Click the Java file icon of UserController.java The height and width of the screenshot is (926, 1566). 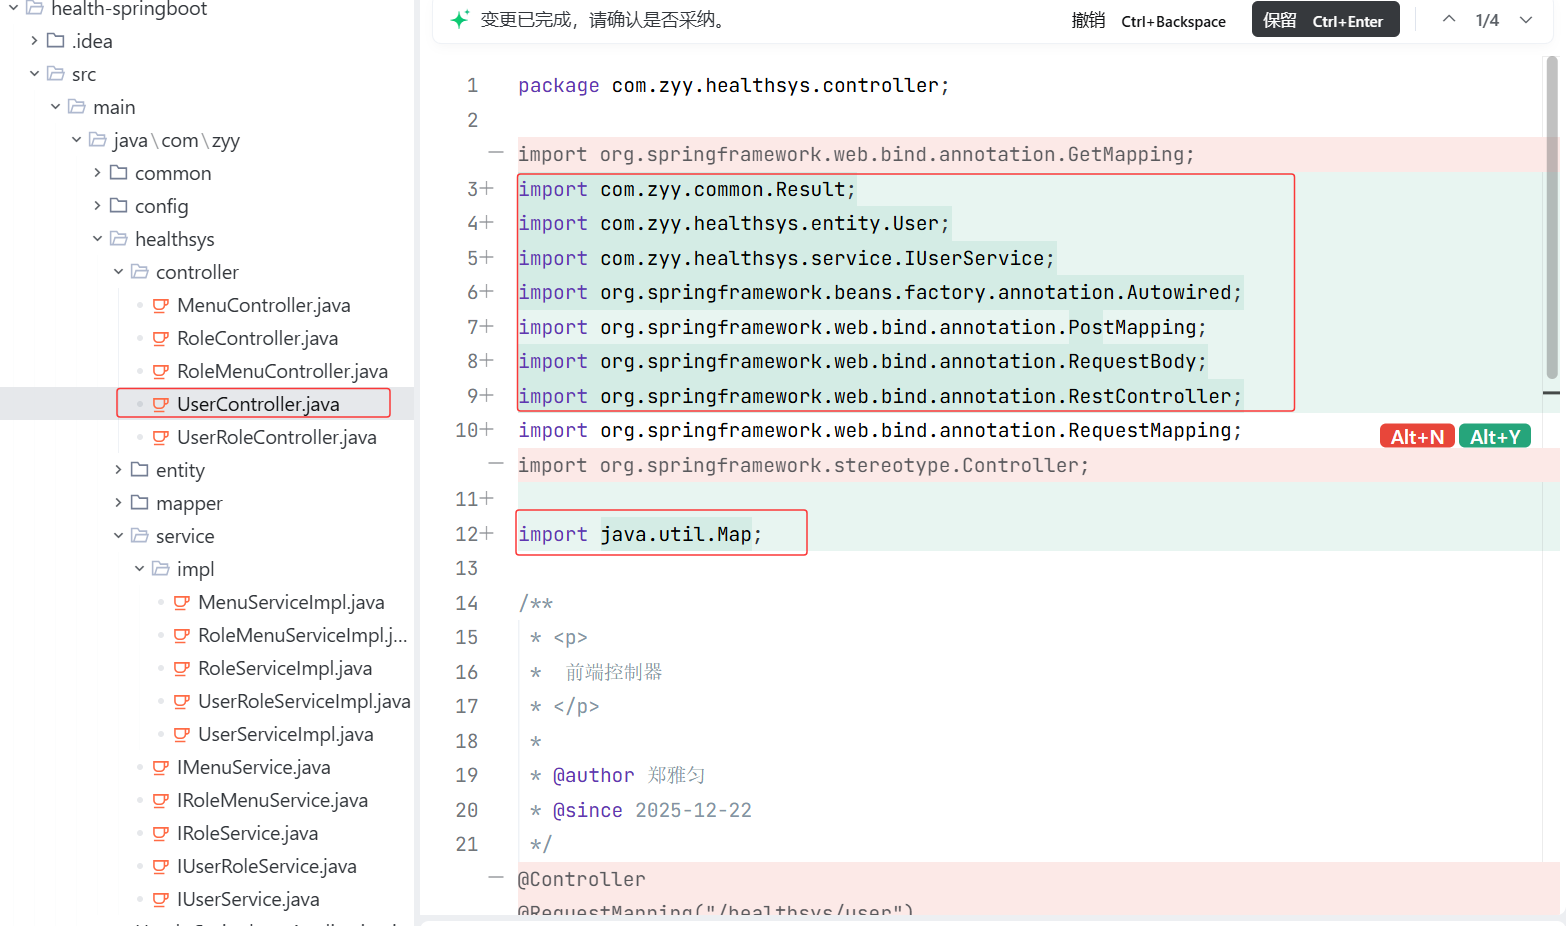pyautogui.click(x=160, y=404)
